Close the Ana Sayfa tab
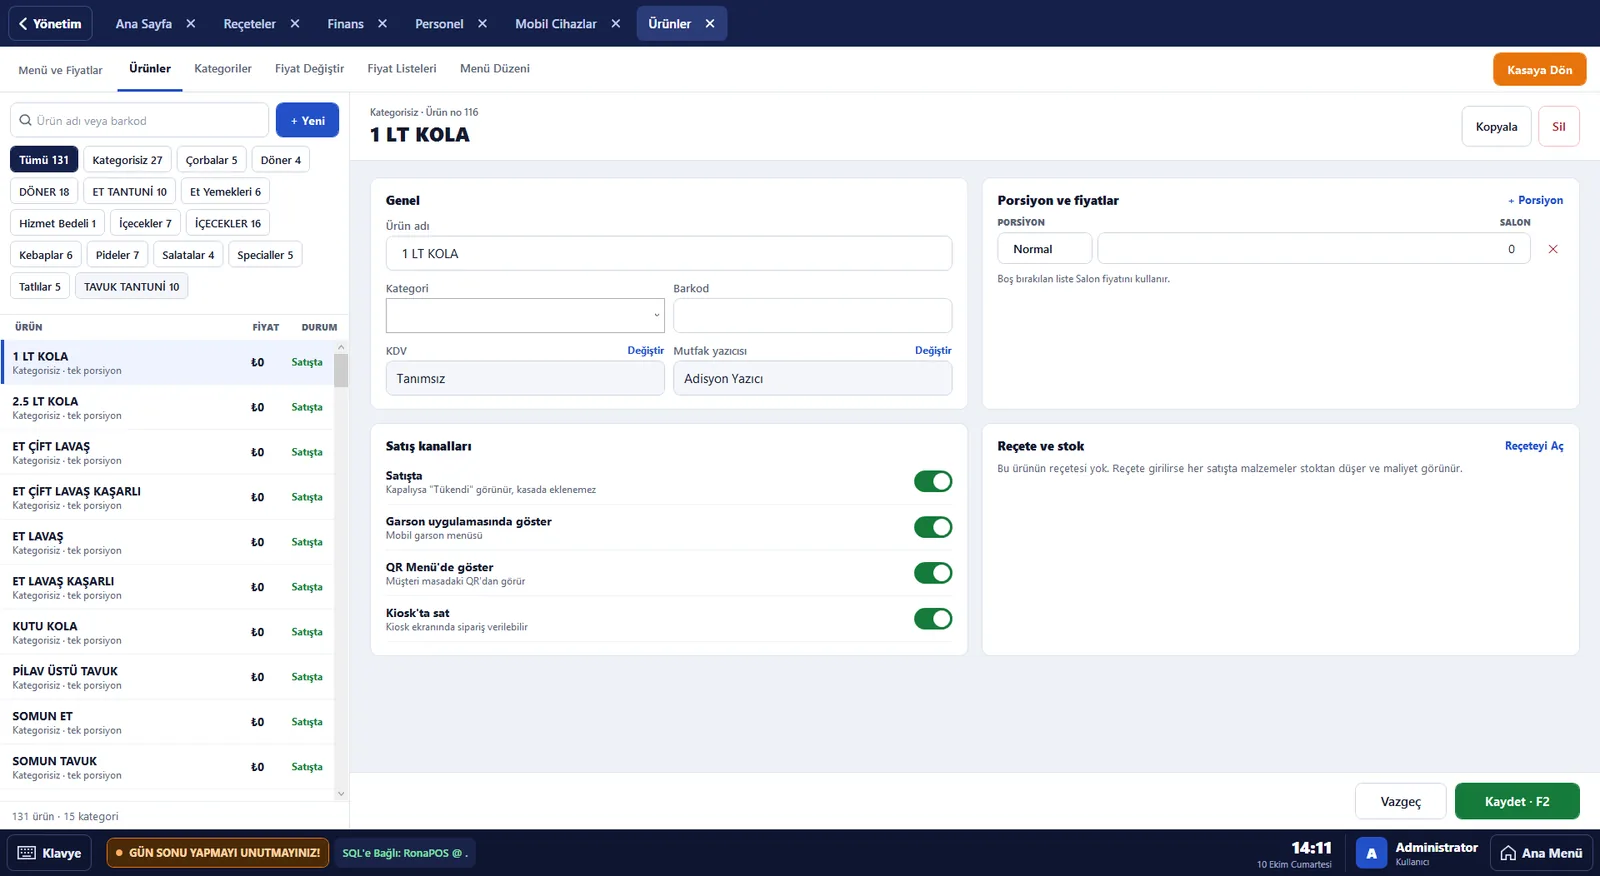1600x876 pixels. coord(191,24)
